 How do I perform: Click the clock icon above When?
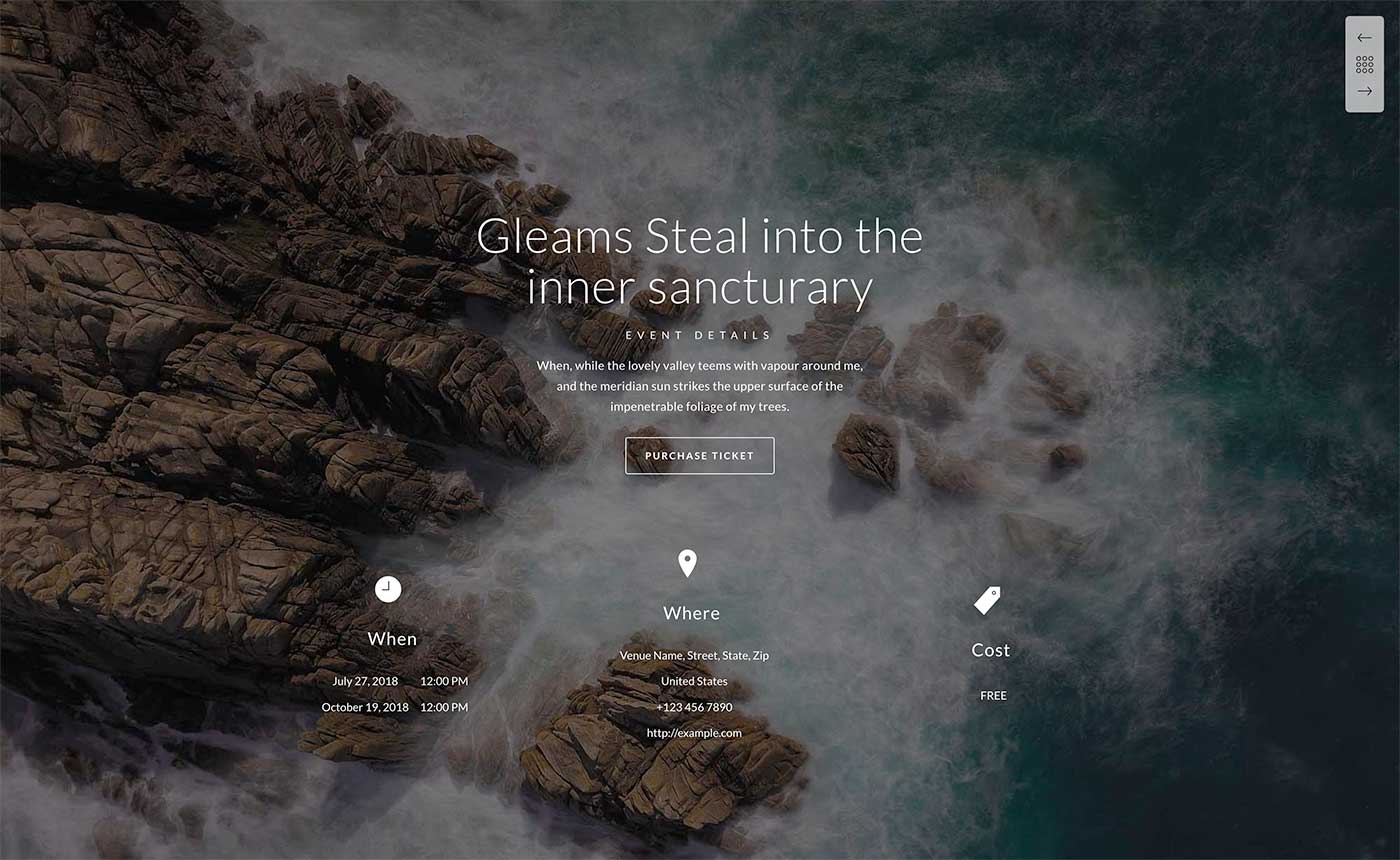click(x=388, y=589)
